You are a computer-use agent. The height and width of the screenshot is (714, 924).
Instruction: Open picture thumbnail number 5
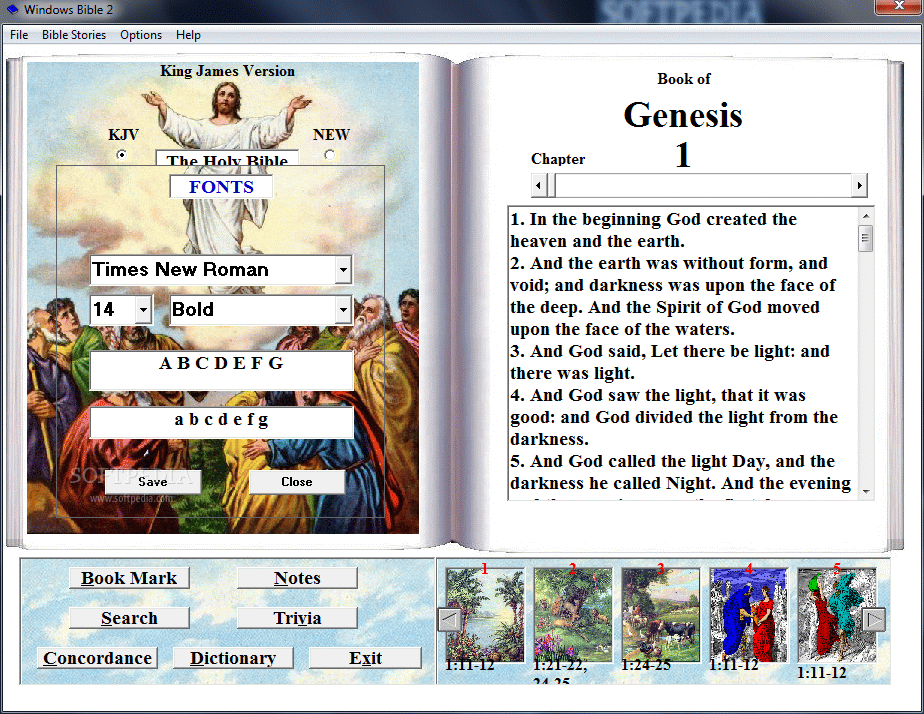837,614
